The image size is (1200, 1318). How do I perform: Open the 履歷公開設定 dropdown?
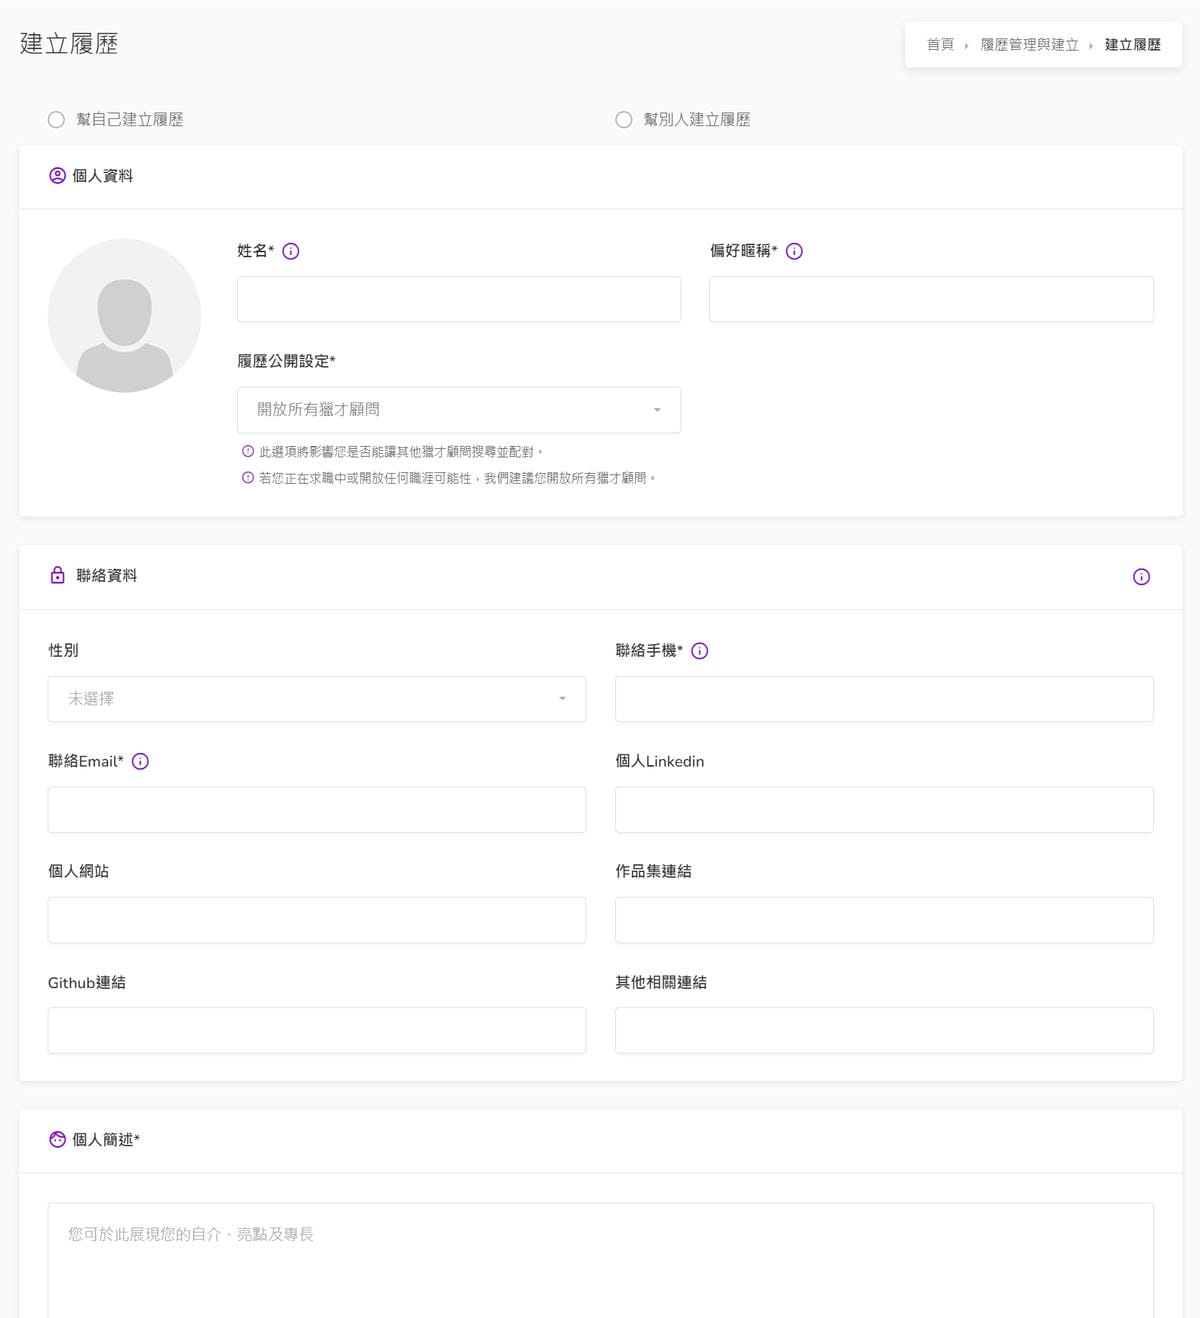459,410
